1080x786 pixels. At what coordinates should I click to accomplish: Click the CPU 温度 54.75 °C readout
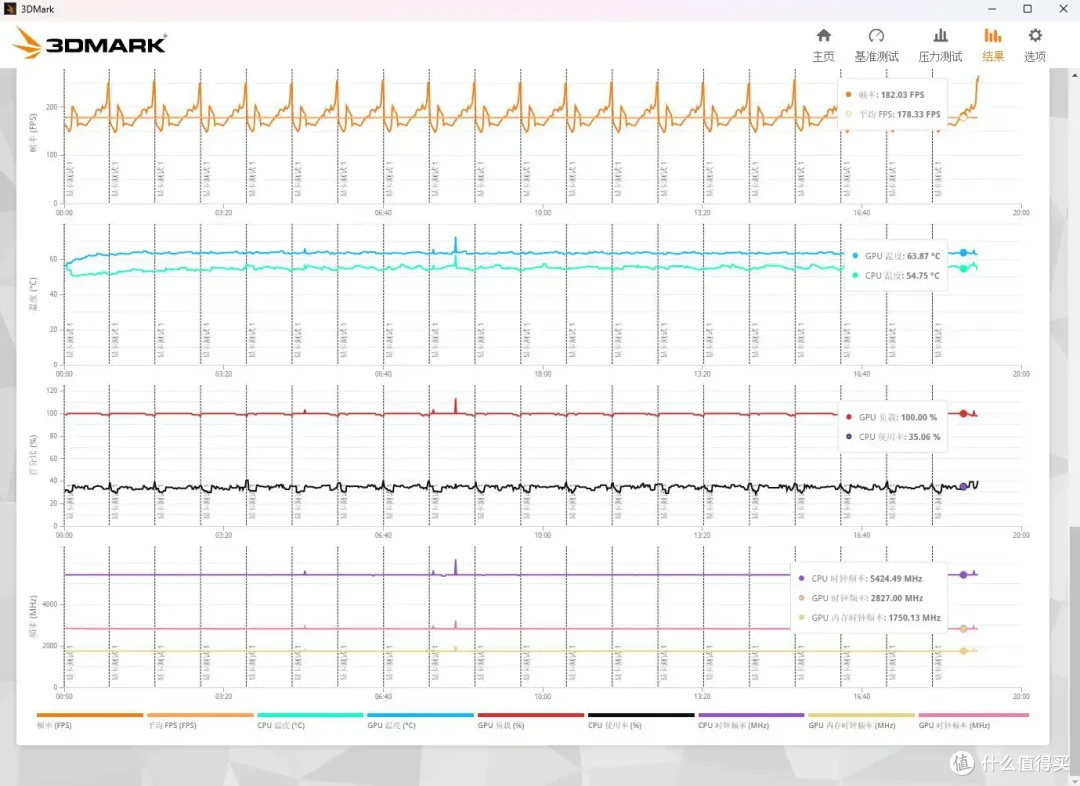click(902, 276)
